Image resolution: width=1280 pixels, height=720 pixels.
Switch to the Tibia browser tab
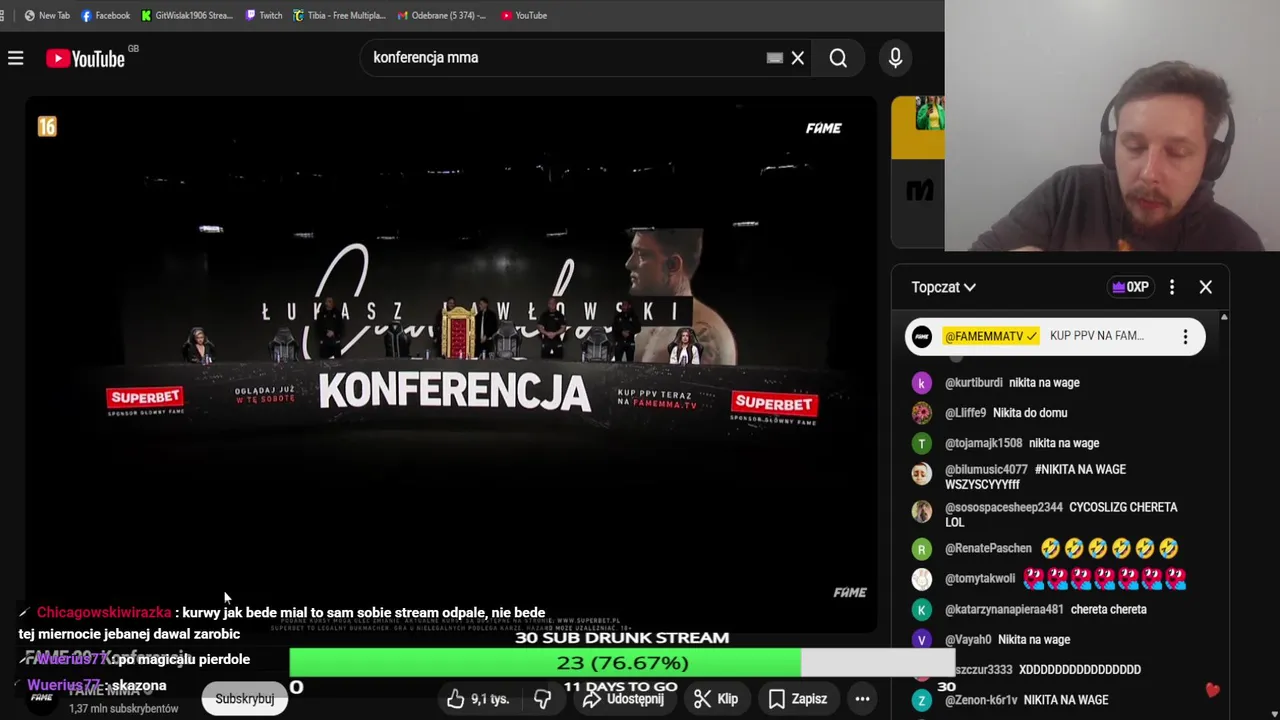(340, 15)
